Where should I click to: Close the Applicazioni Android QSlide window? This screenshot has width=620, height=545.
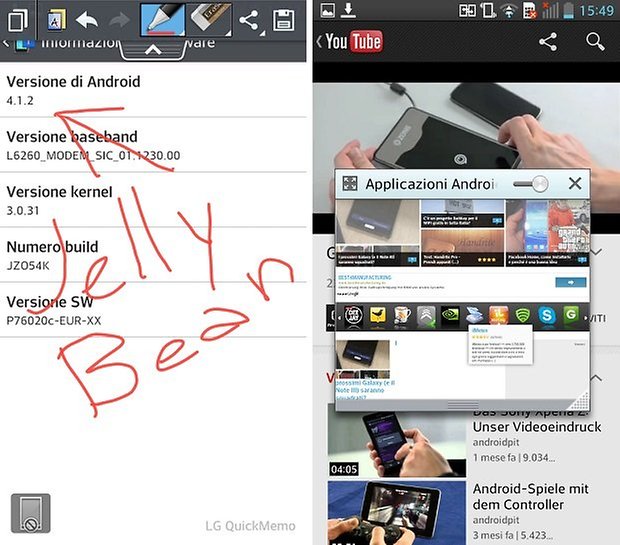575,184
